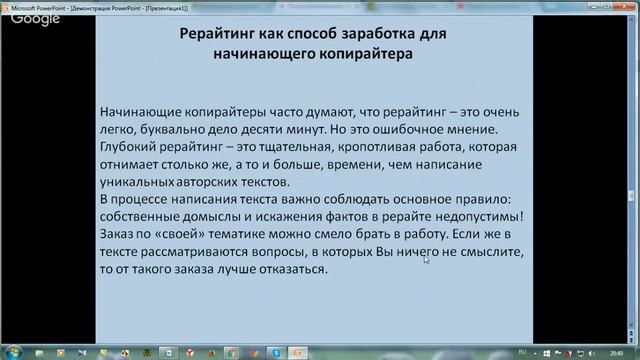Click the line 'легко, буквально дело десяти минут'
This screenshot has width=640, height=360.
[x=299, y=129]
